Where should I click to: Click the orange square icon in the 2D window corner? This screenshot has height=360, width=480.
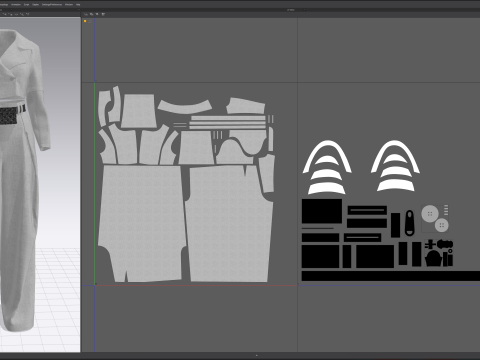[x=85, y=21]
